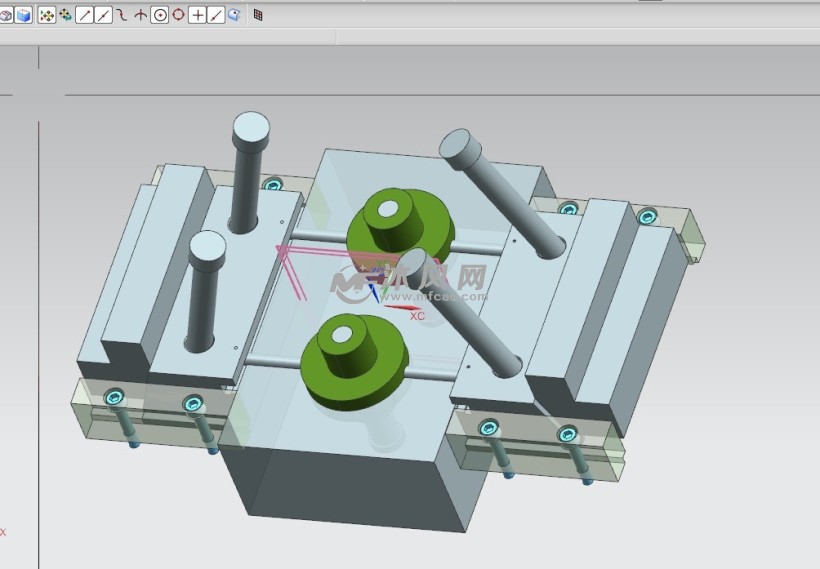Toggle the existing point plus-sign snap
The image size is (820, 569).
tap(197, 15)
